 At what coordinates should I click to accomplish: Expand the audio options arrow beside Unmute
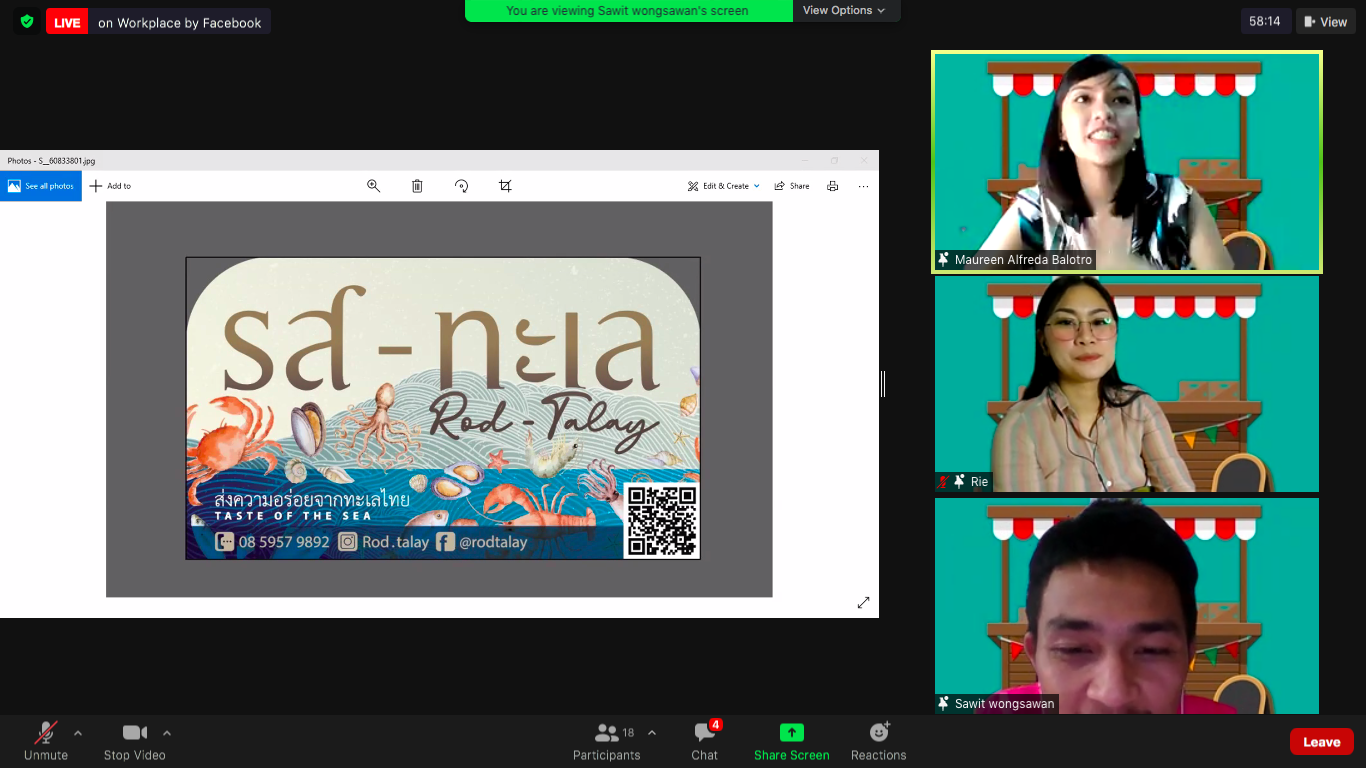(x=78, y=732)
